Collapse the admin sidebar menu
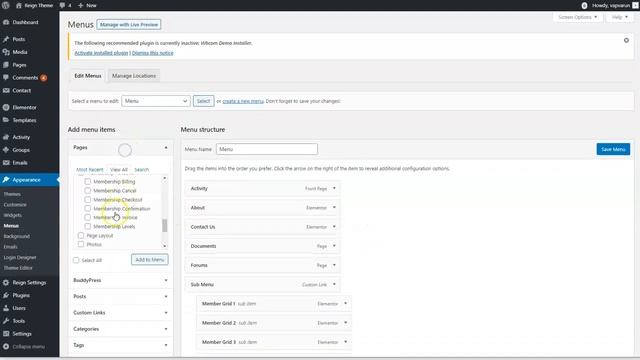The width and height of the screenshot is (640, 360). (x=29, y=347)
